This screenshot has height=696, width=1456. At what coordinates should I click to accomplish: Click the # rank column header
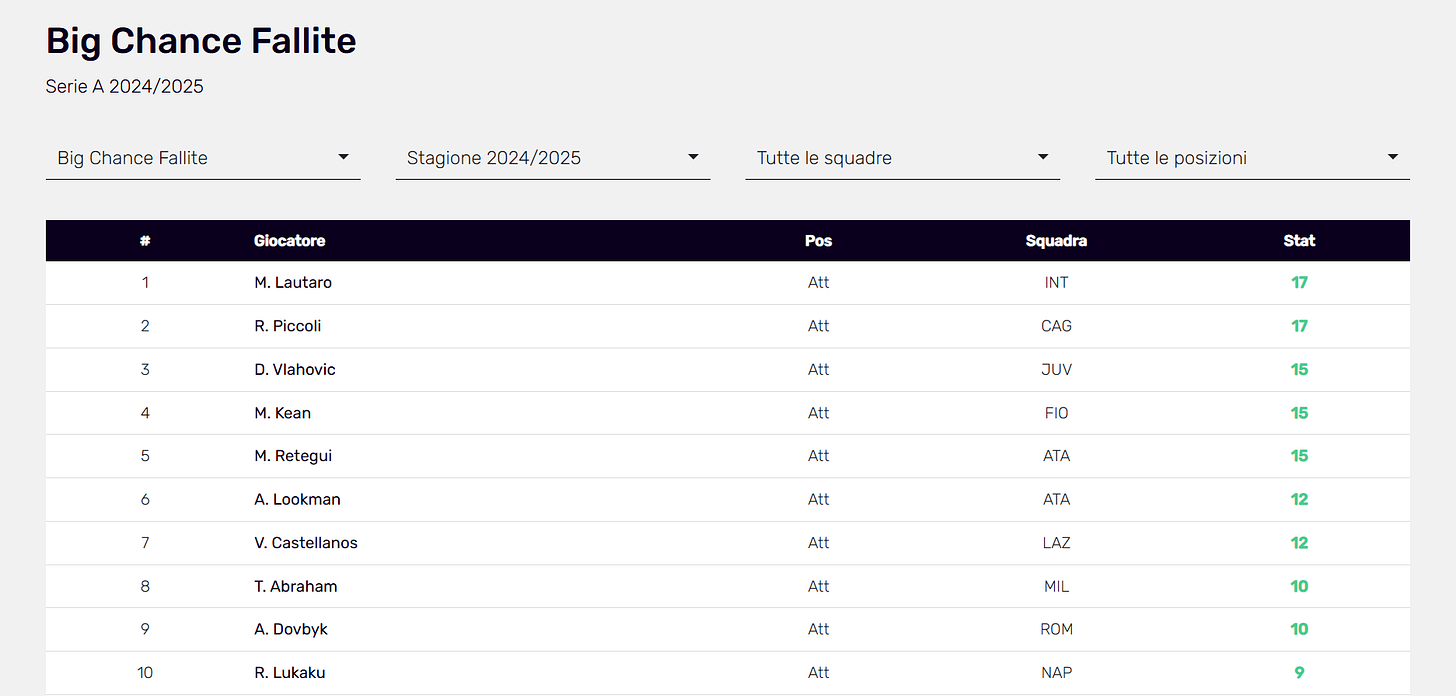tap(145, 241)
